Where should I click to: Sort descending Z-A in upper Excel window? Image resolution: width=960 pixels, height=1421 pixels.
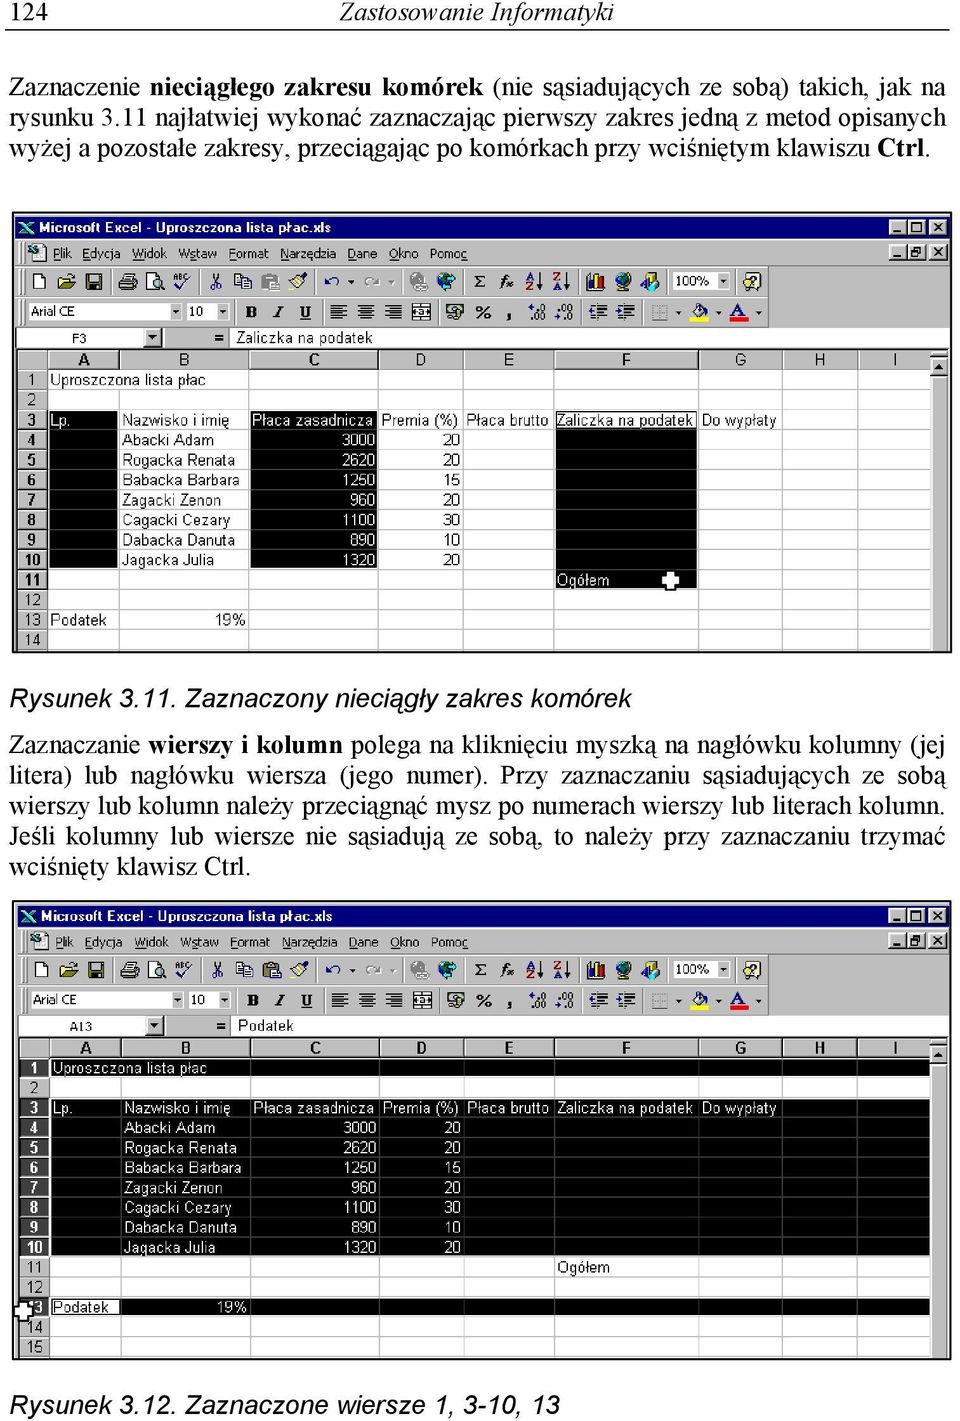(560, 282)
